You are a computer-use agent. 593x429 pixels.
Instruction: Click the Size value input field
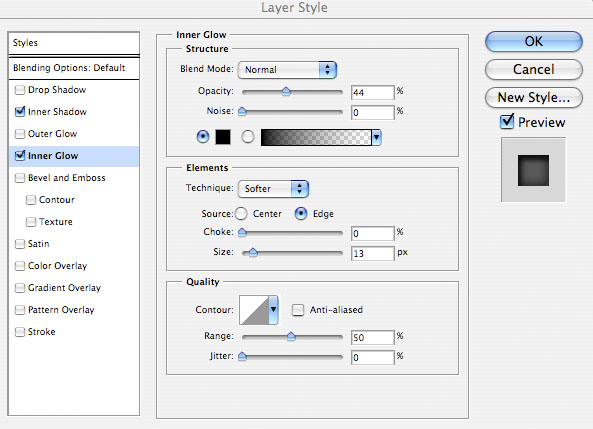pyautogui.click(x=373, y=253)
